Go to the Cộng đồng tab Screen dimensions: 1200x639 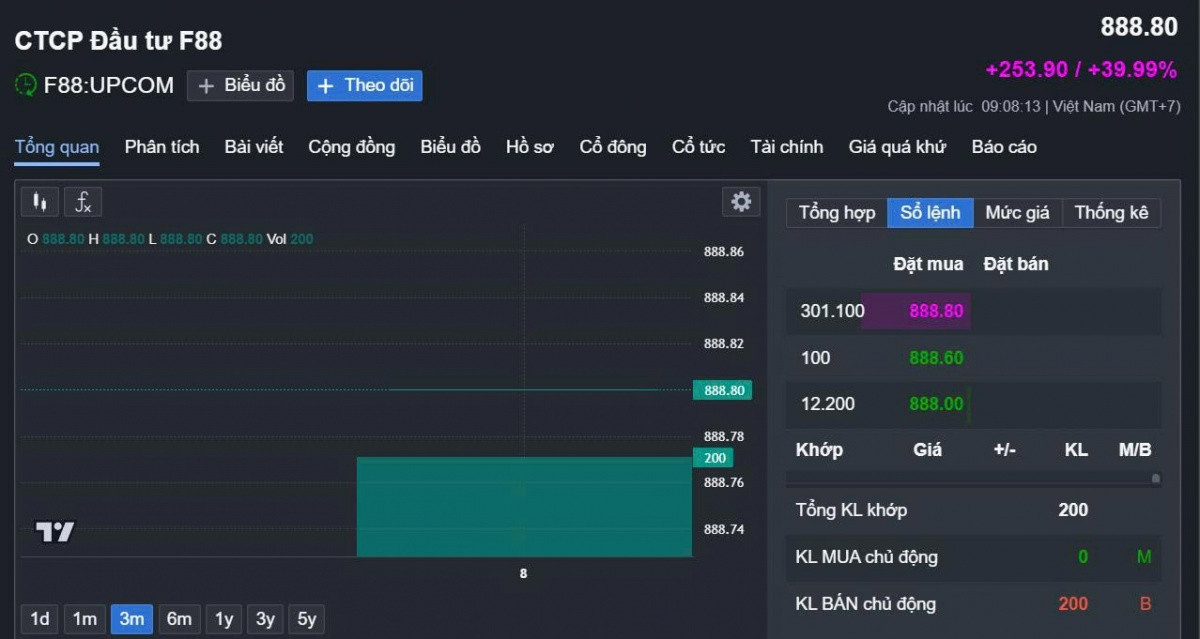352,147
